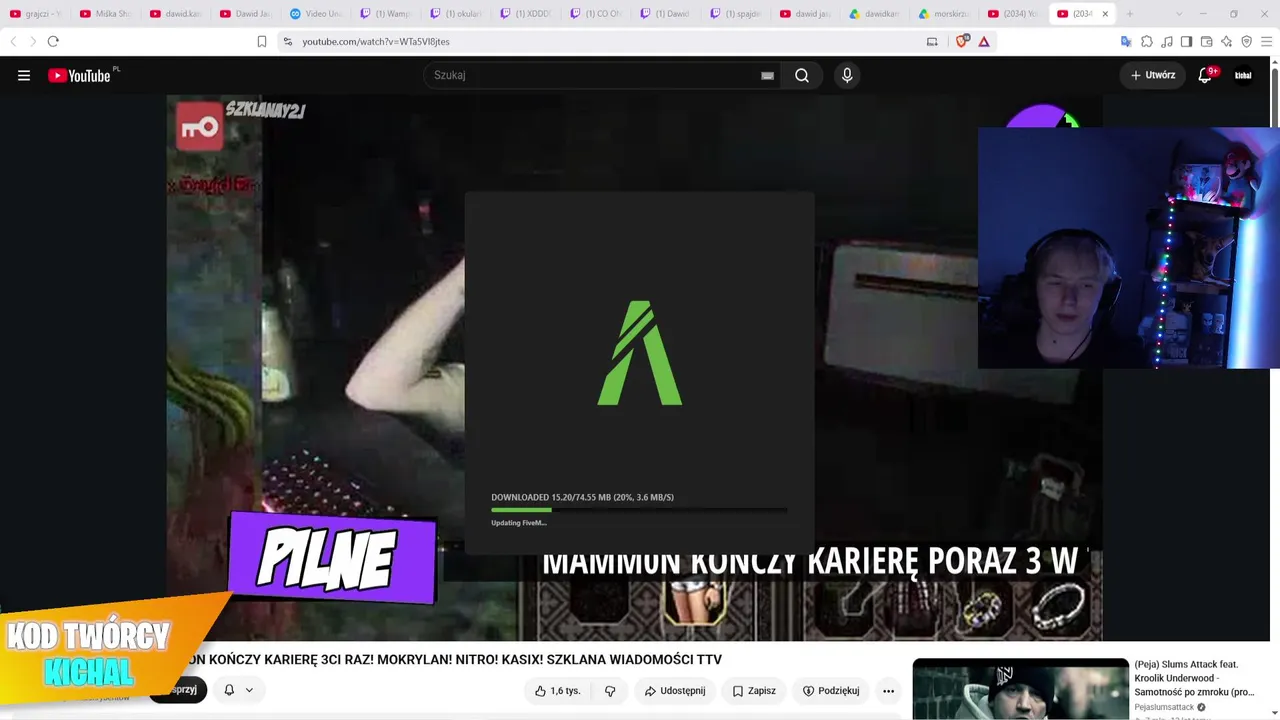Click the install-app screen icon in address bar
This screenshot has height=720, width=1280.
pos(932,41)
